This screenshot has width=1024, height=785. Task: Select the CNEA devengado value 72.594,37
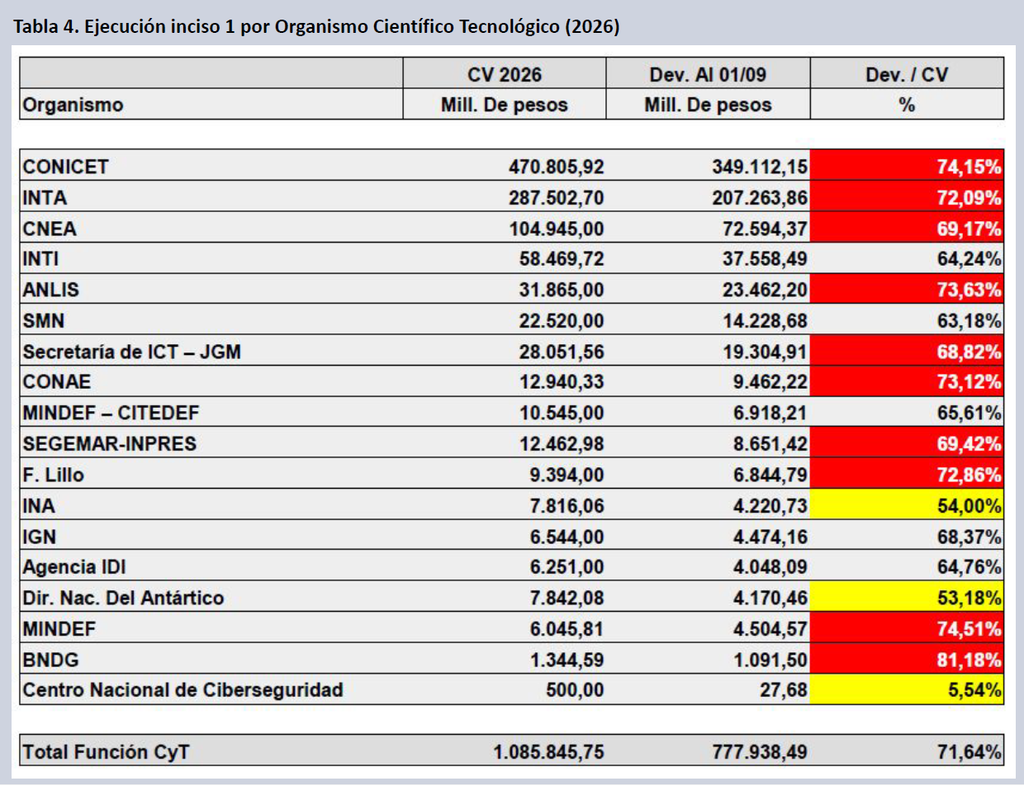(x=765, y=229)
